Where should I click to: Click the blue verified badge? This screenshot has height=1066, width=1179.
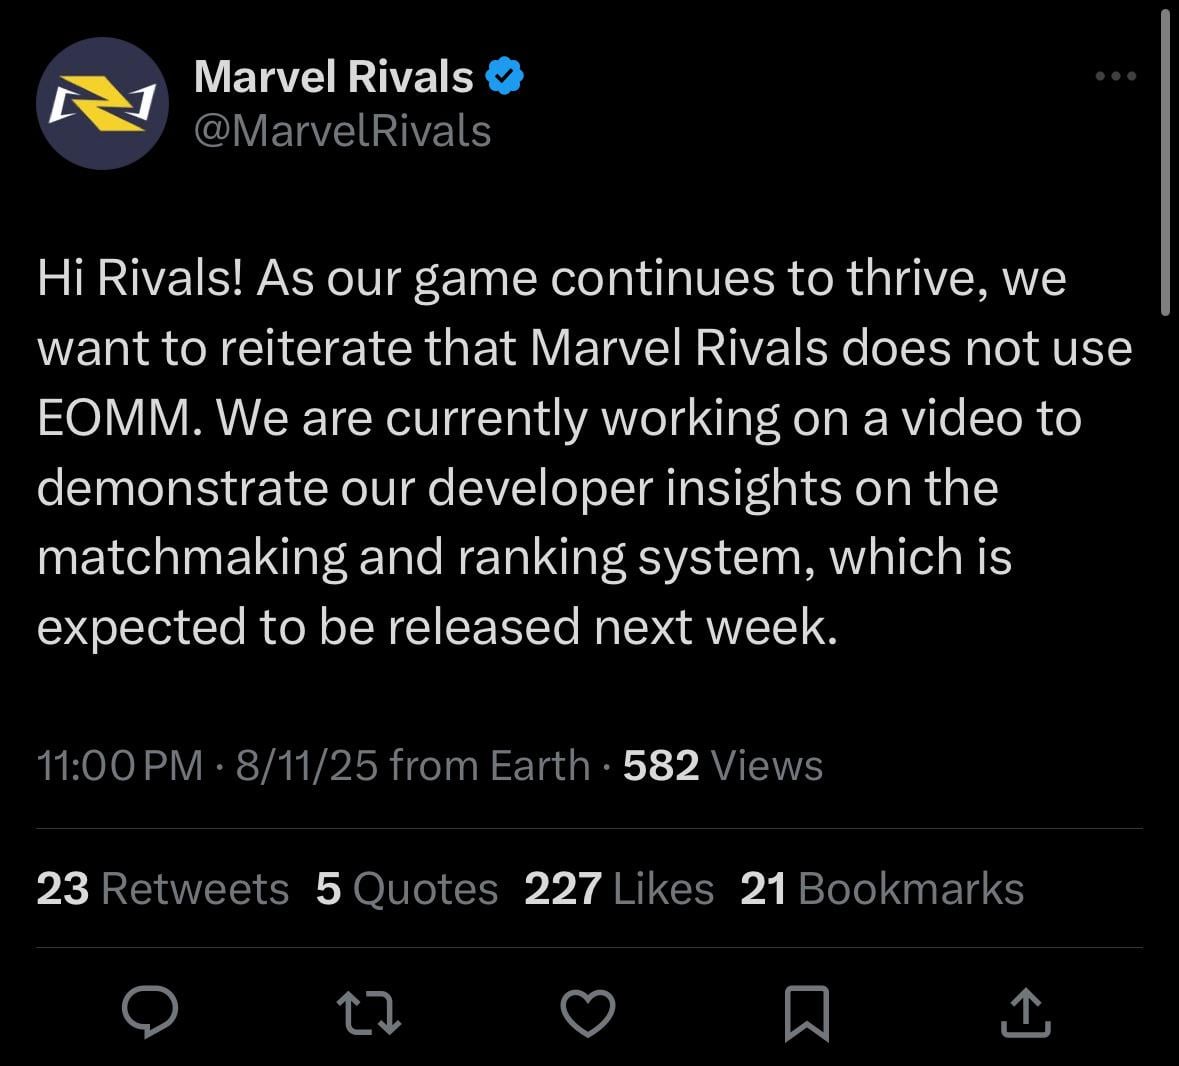click(x=505, y=75)
